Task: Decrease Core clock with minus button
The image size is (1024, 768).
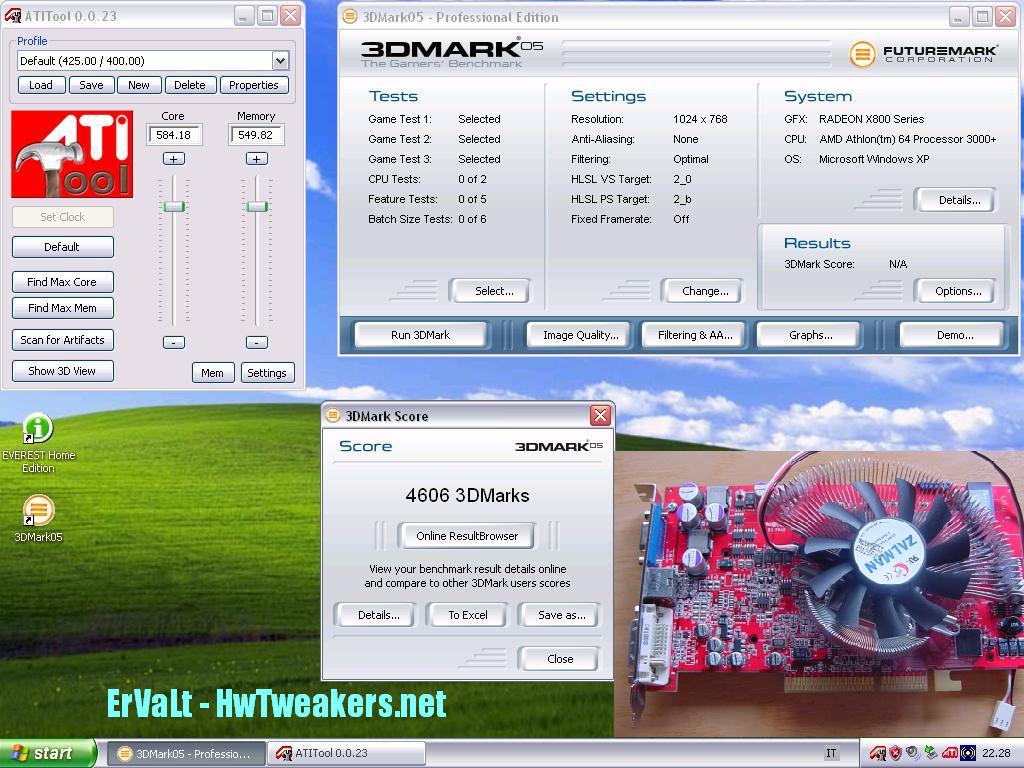Action: pos(174,342)
